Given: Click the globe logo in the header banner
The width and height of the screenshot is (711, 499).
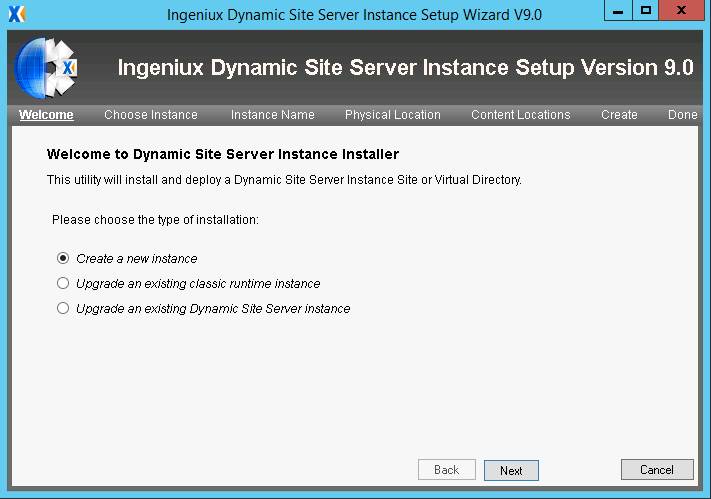Looking at the screenshot, I should (x=46, y=68).
